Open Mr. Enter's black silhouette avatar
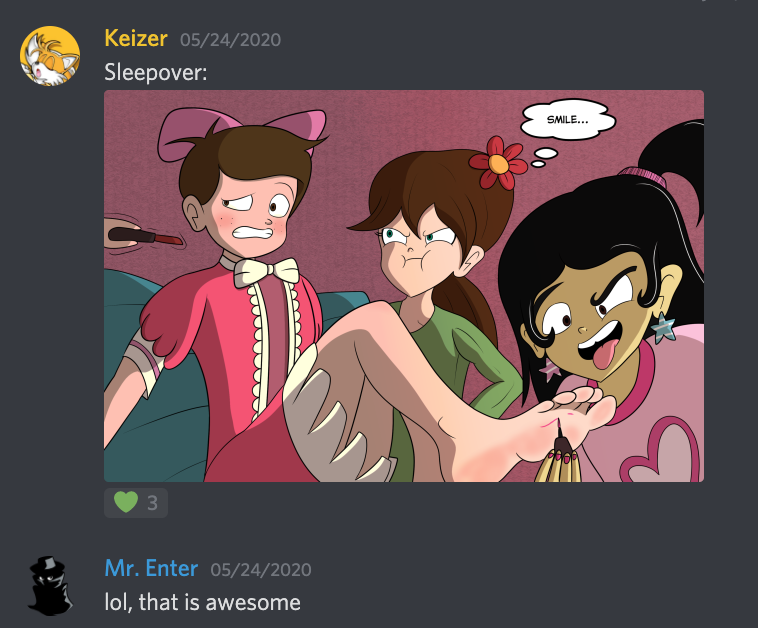Viewport: 758px width, 628px height. point(50,585)
